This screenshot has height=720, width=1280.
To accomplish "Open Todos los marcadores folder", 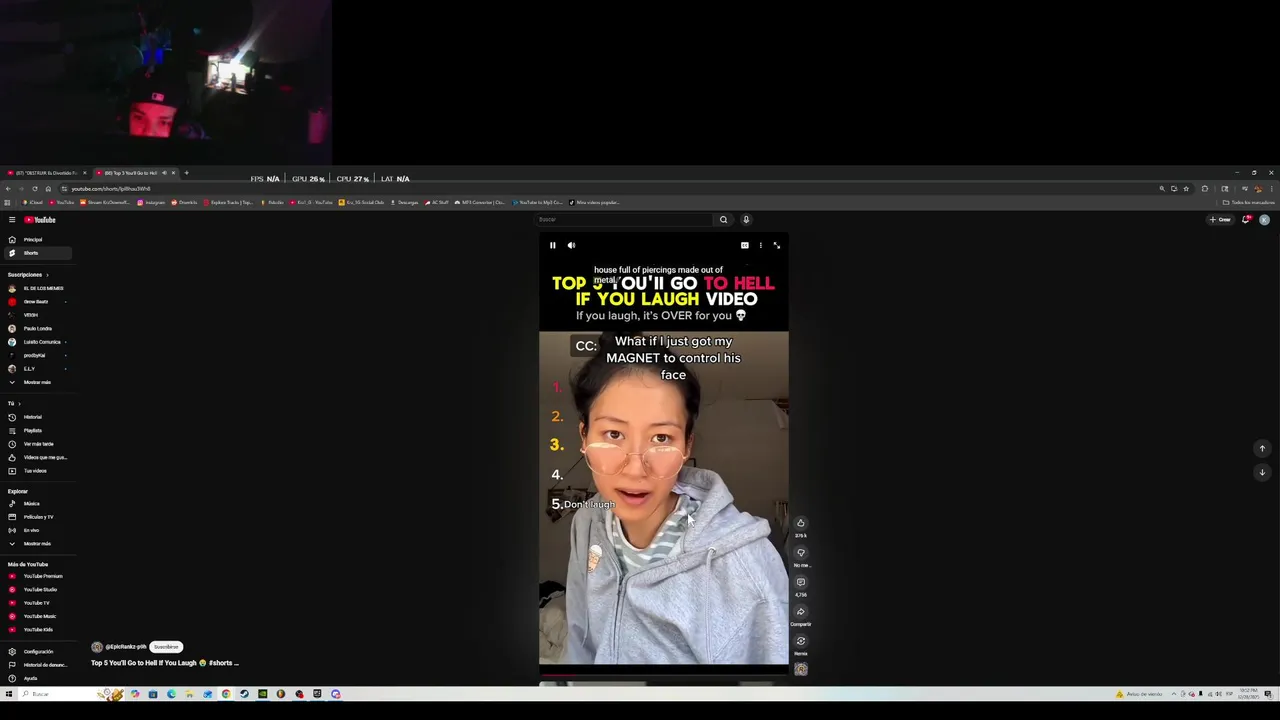I will click(x=1248, y=202).
